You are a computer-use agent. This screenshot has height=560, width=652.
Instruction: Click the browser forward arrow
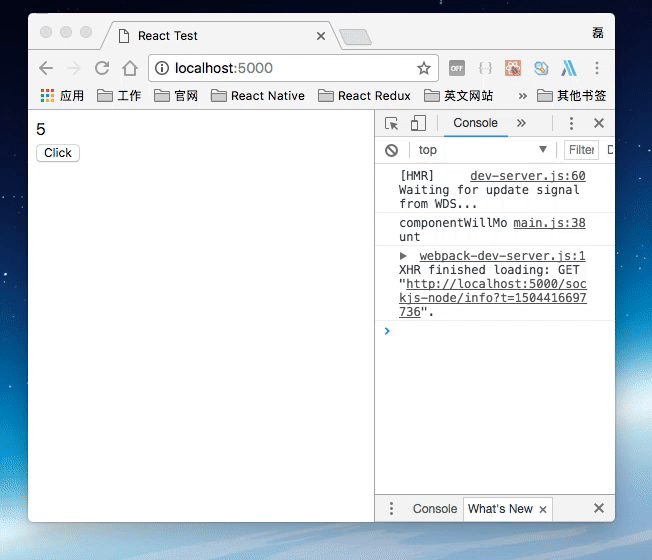(x=74, y=68)
